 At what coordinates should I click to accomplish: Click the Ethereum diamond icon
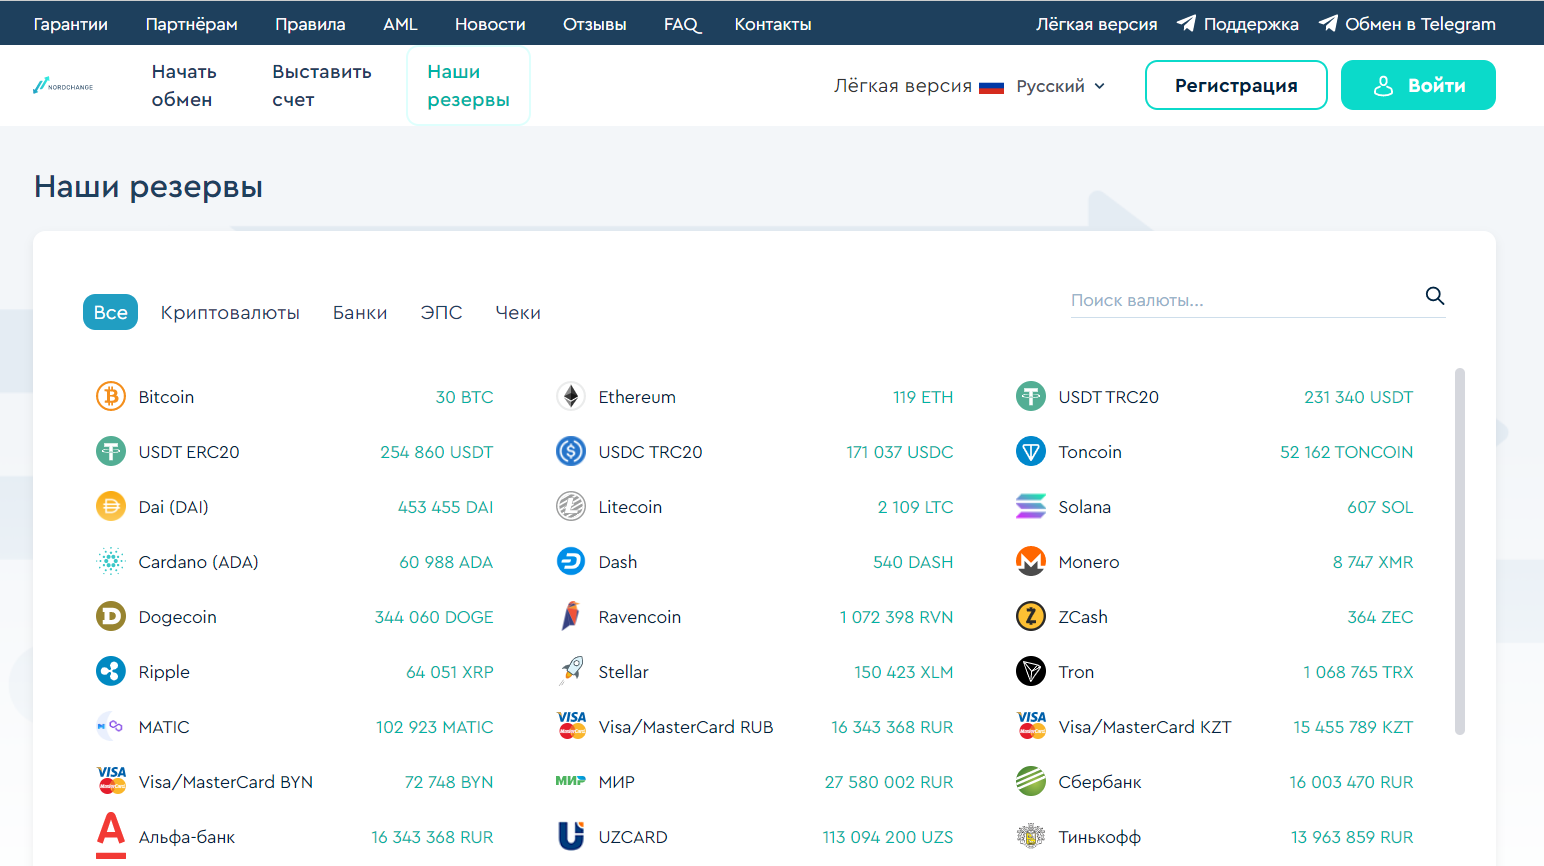click(571, 397)
